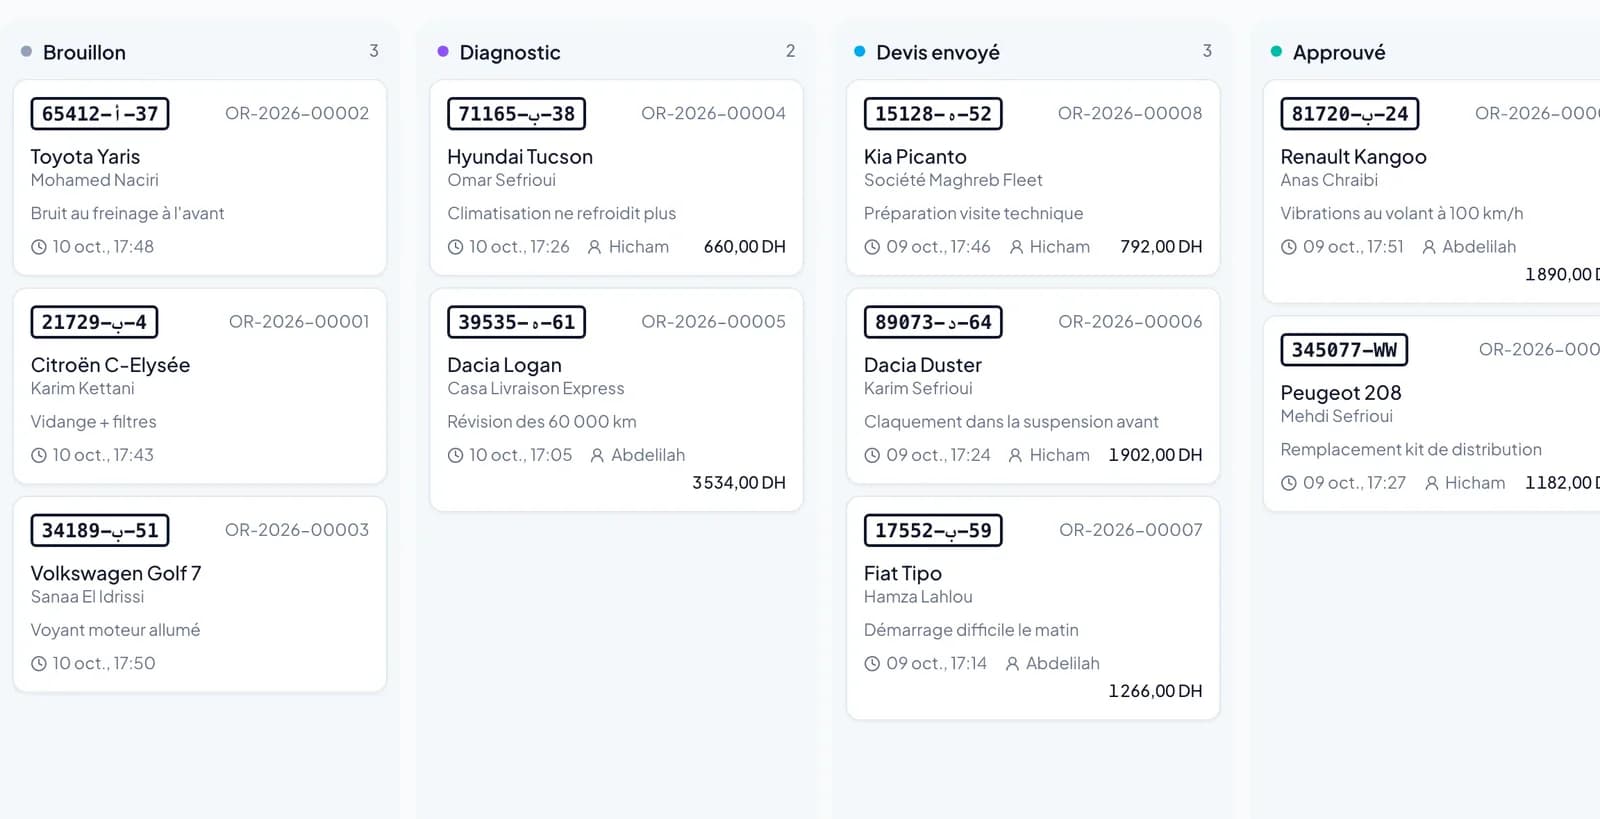Click the clock icon on Kia Picanto card

coord(872,247)
